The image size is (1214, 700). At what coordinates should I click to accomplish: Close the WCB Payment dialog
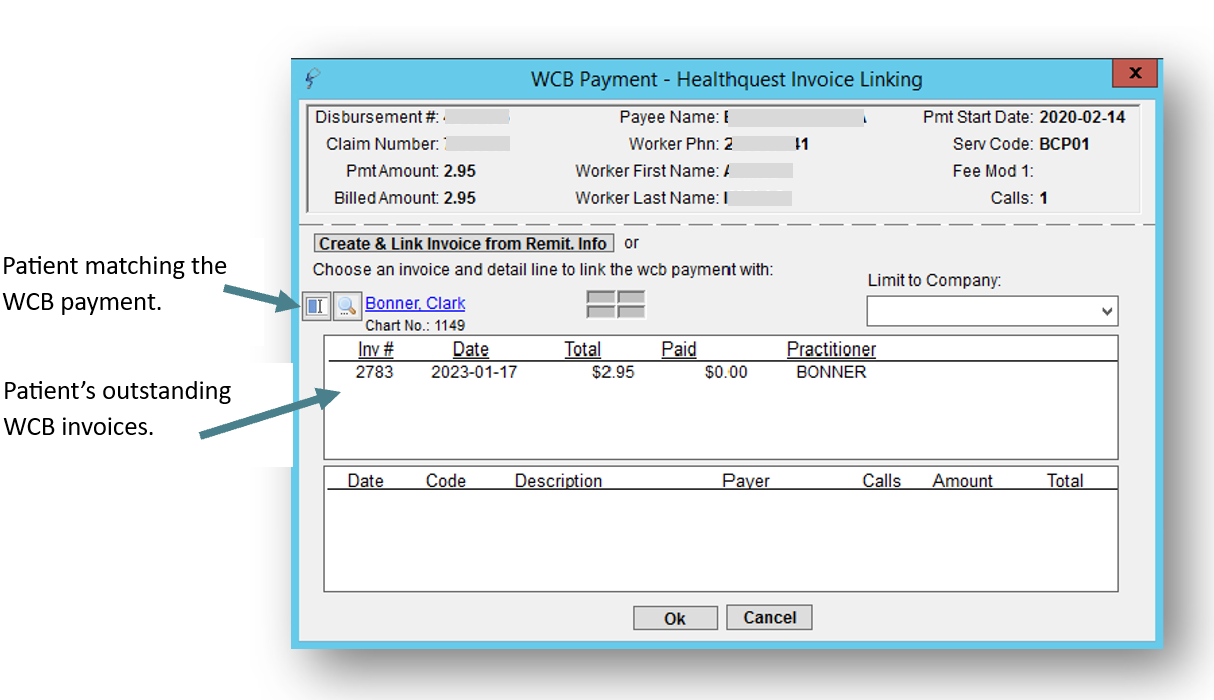[1135, 74]
